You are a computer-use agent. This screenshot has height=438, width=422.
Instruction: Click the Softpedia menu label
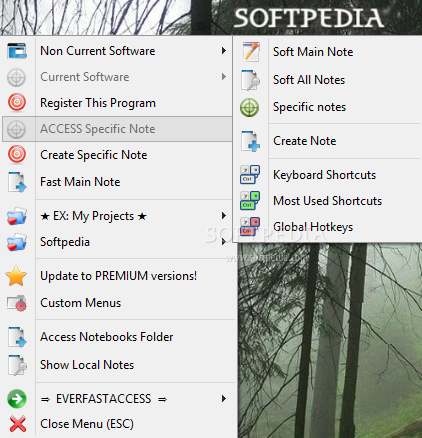click(65, 242)
